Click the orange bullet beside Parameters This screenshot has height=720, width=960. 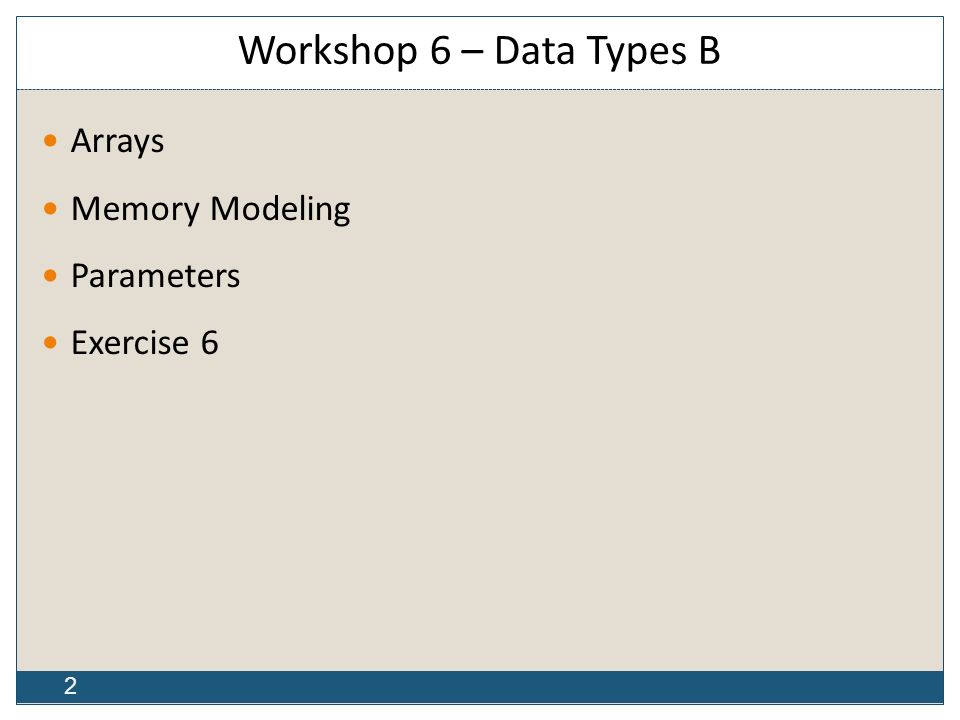[x=50, y=276]
